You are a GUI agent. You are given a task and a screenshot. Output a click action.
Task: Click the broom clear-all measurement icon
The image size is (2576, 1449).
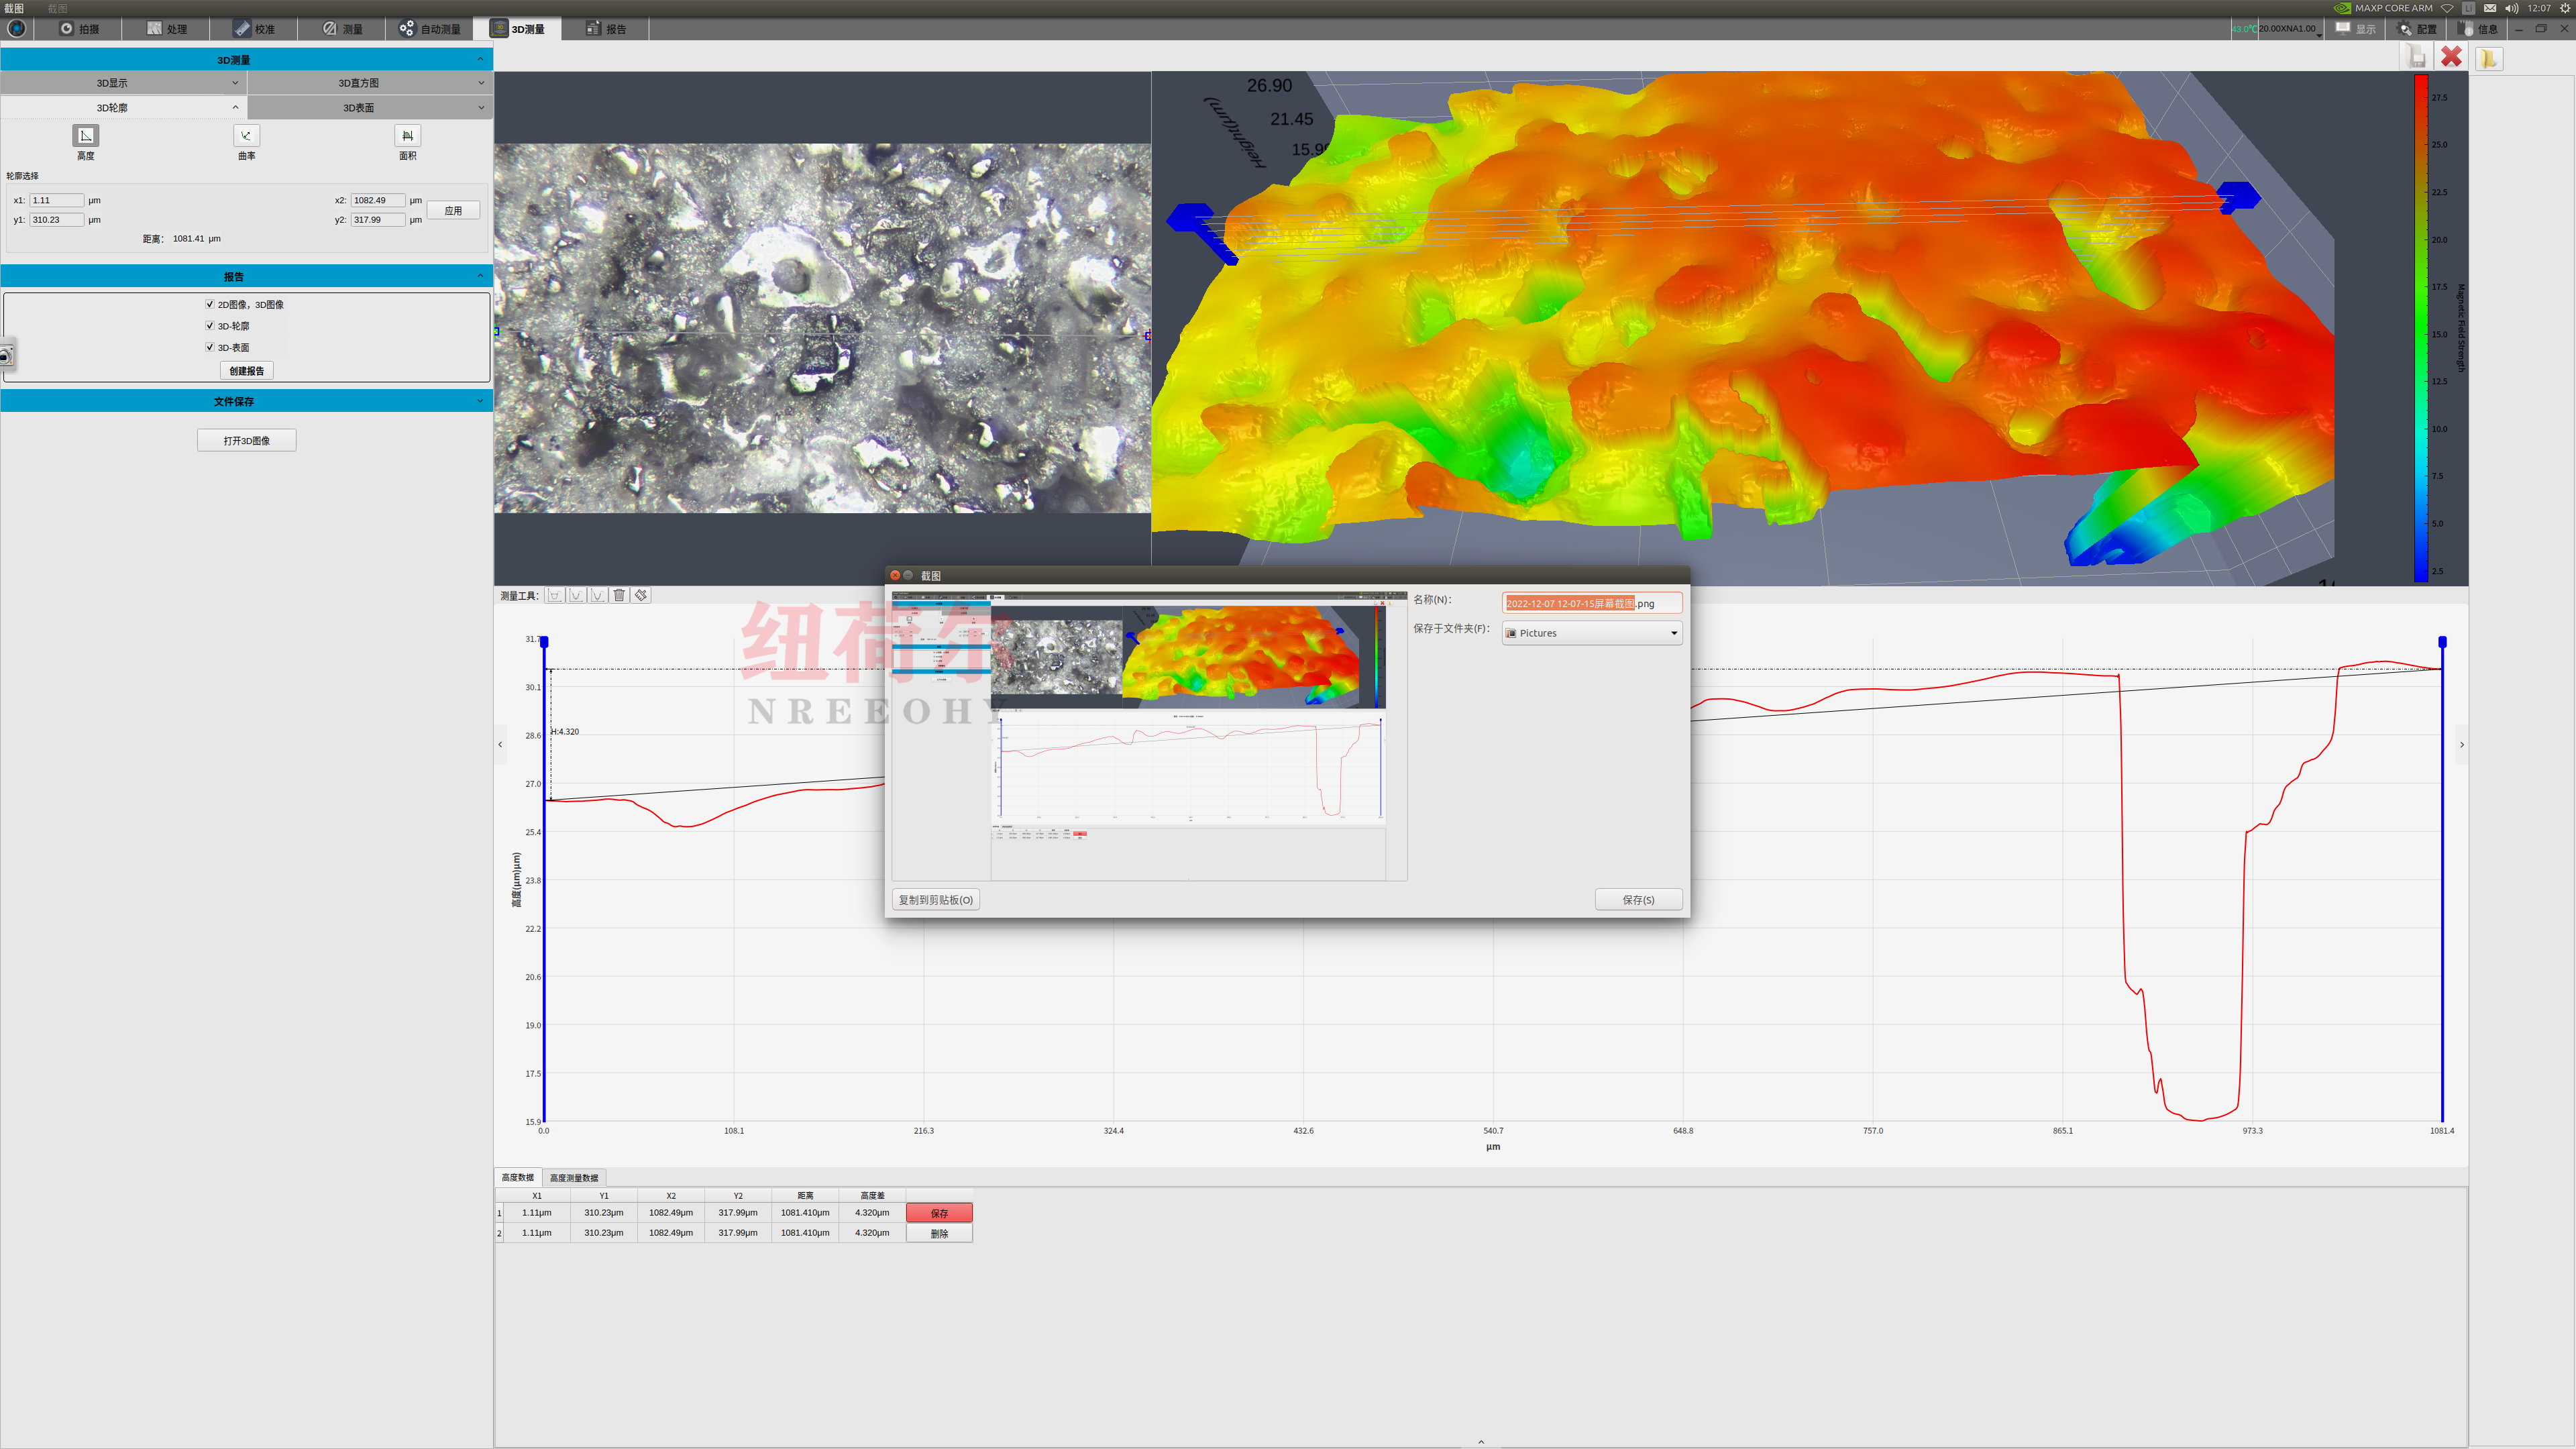(641, 595)
